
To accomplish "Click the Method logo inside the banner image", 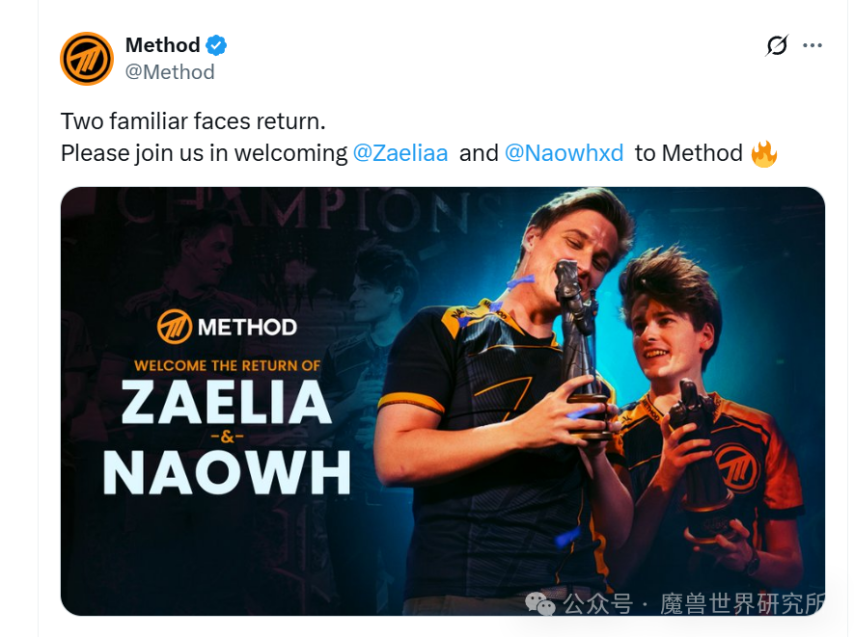I will (x=174, y=327).
